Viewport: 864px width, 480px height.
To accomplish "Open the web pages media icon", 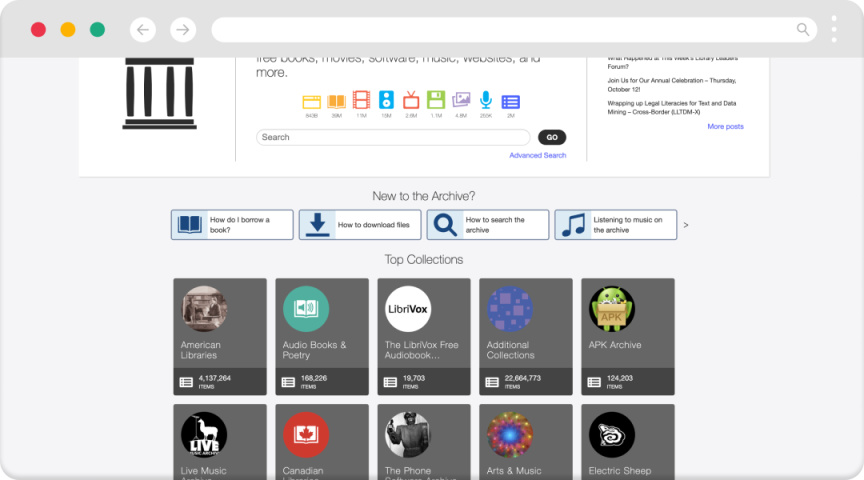I will [x=311, y=102].
